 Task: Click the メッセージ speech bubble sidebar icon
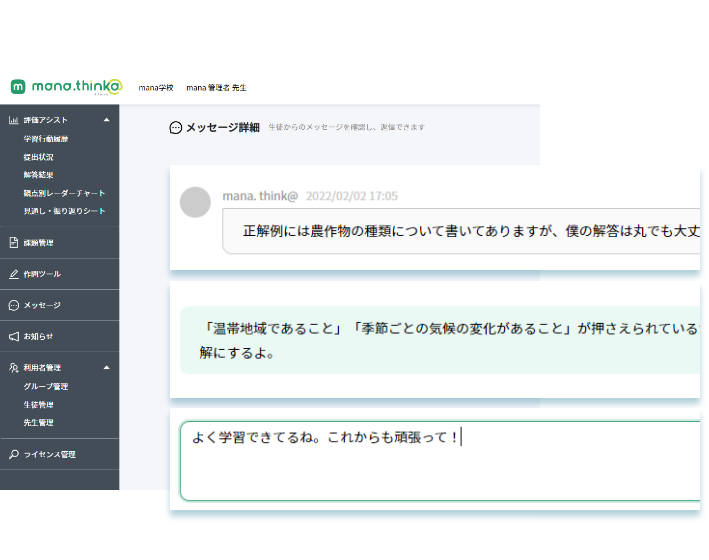point(13,305)
